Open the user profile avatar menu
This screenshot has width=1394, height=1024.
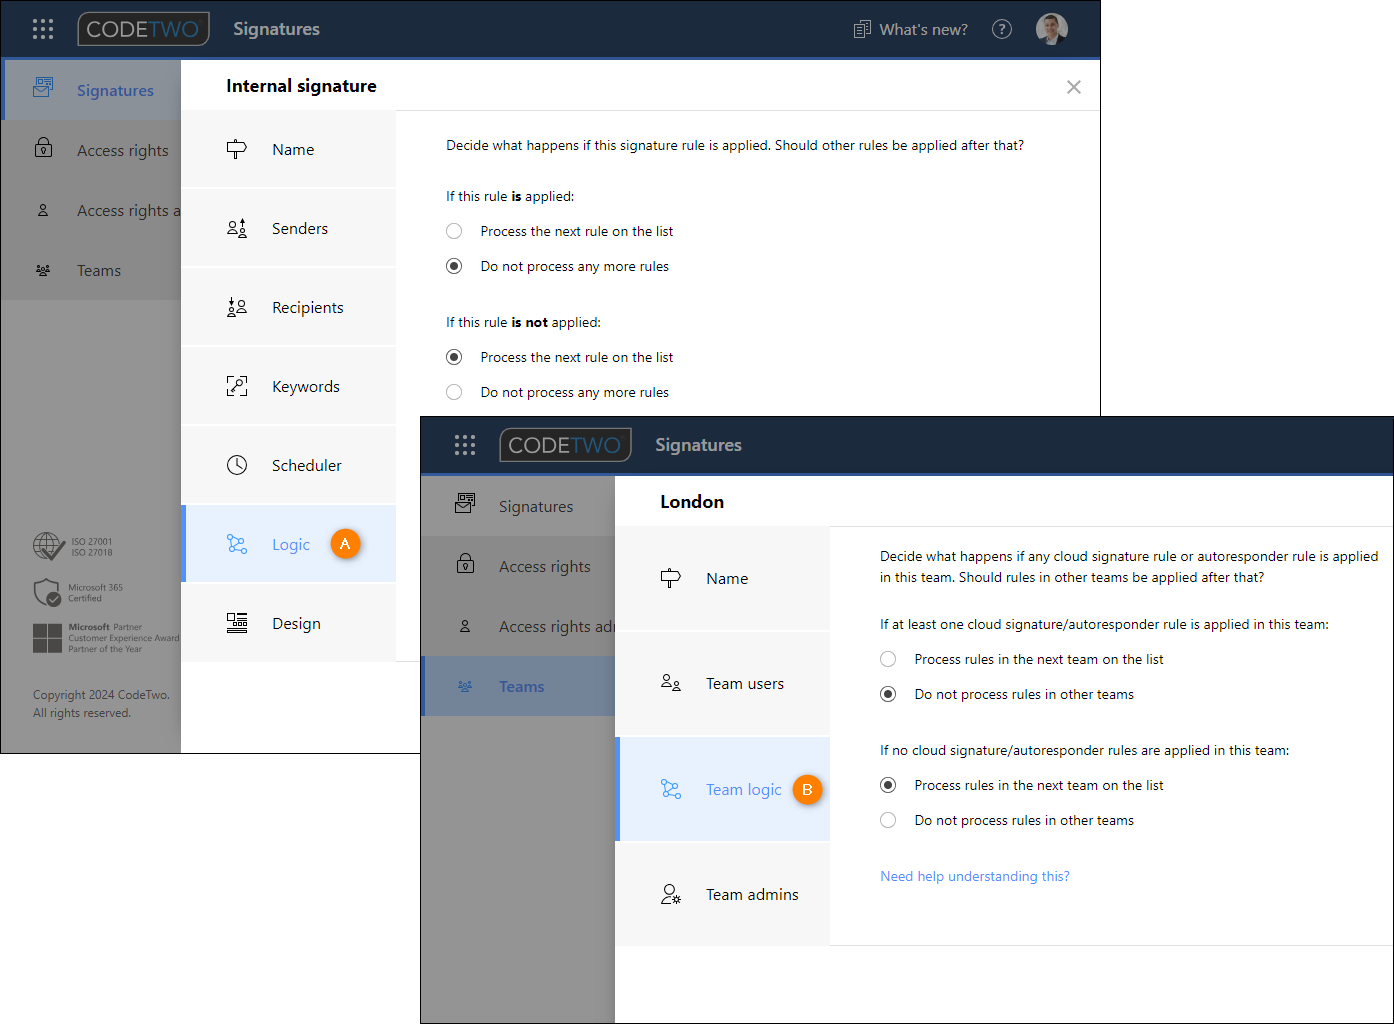(x=1052, y=29)
